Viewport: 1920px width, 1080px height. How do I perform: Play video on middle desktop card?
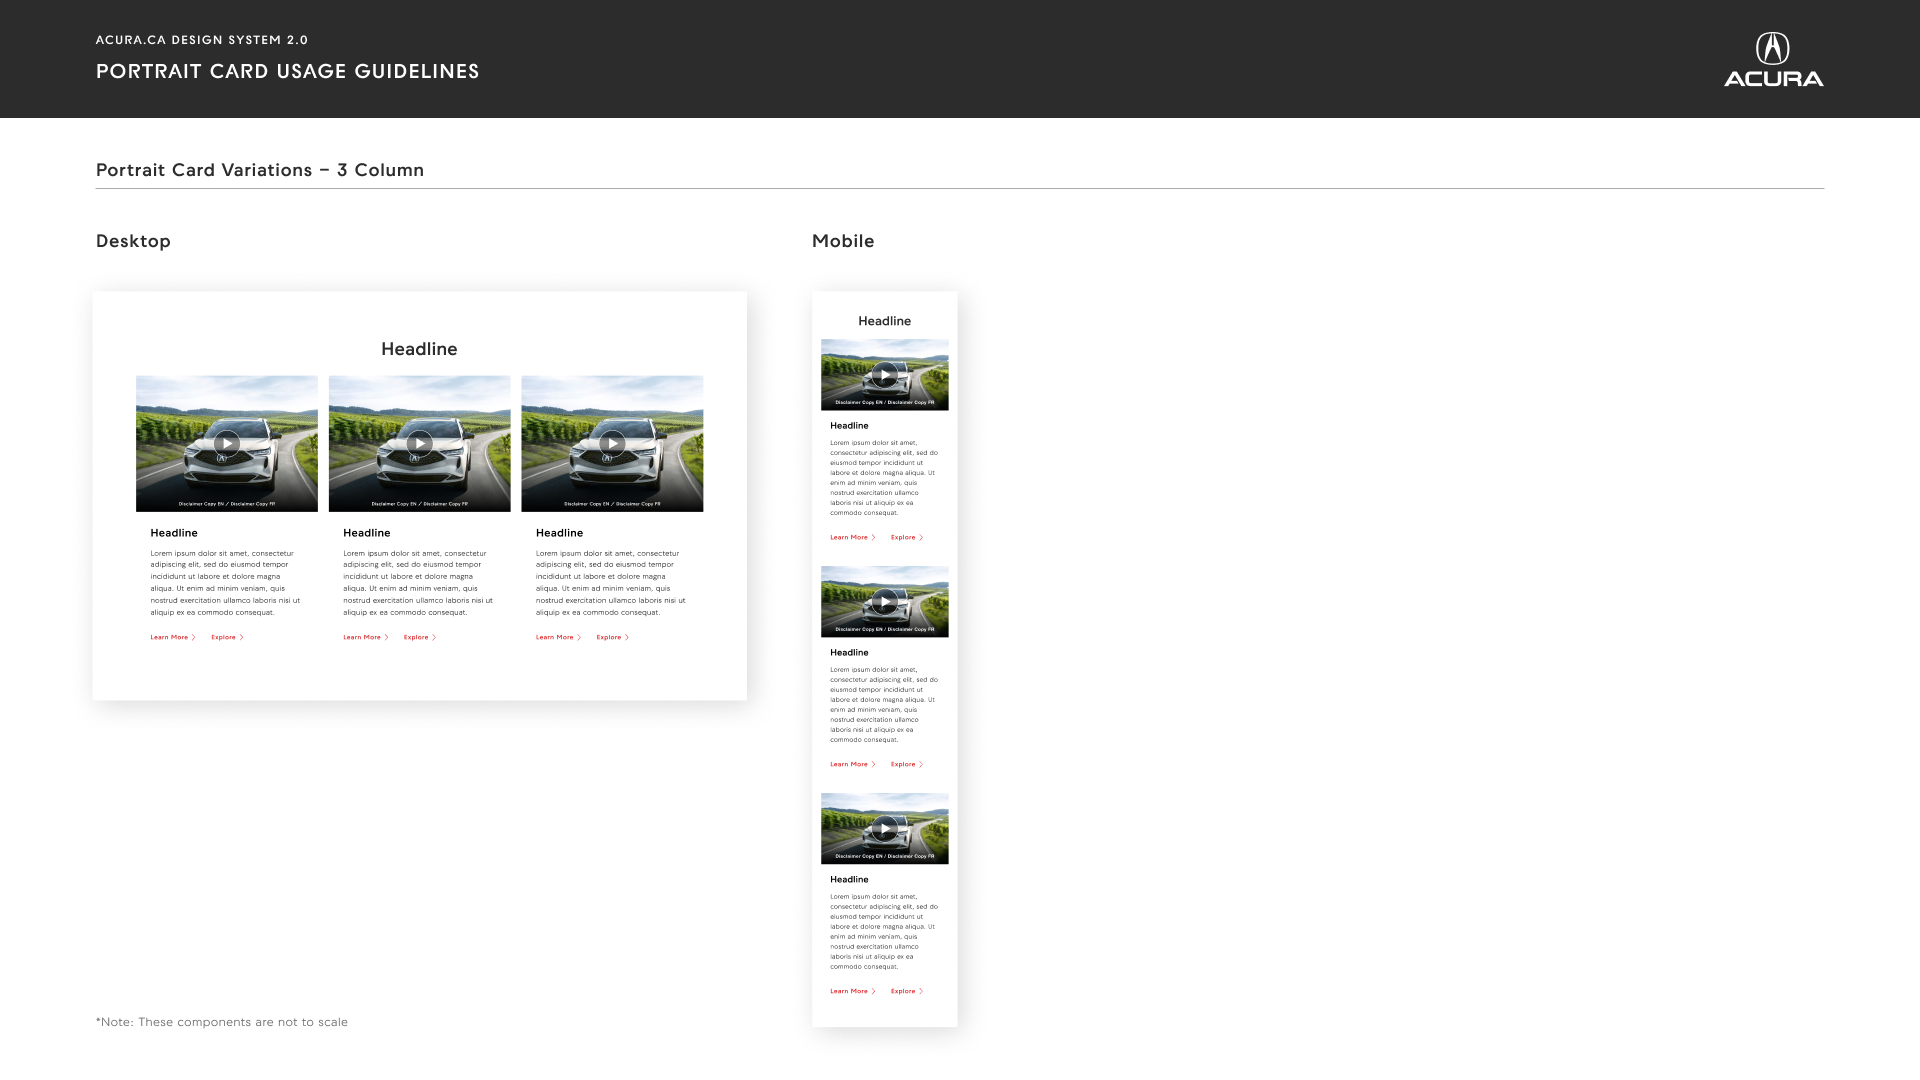pyautogui.click(x=420, y=443)
